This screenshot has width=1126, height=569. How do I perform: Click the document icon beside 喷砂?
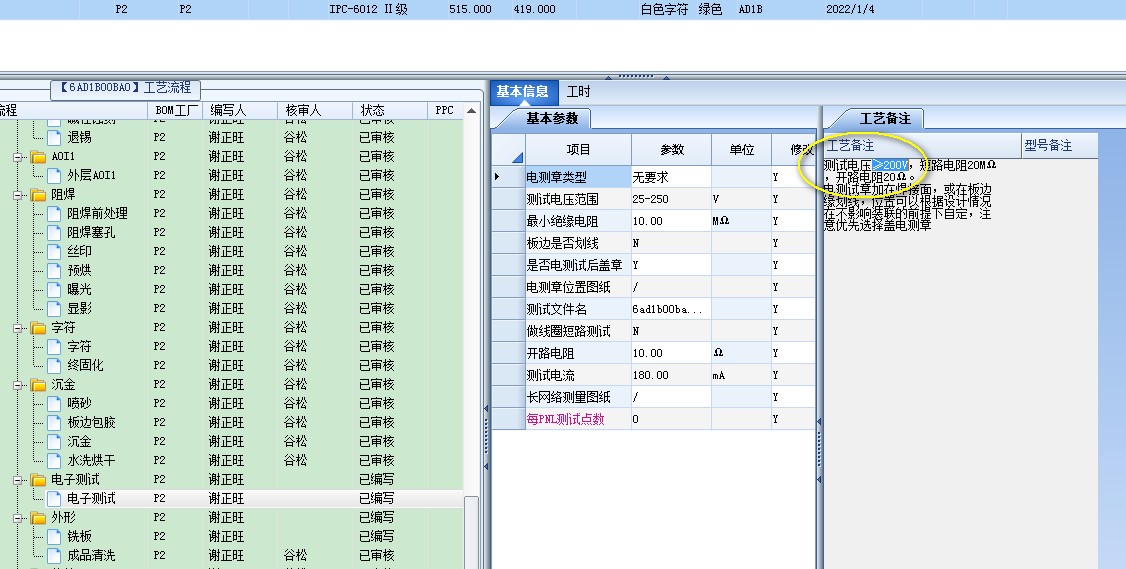pyautogui.click(x=55, y=404)
